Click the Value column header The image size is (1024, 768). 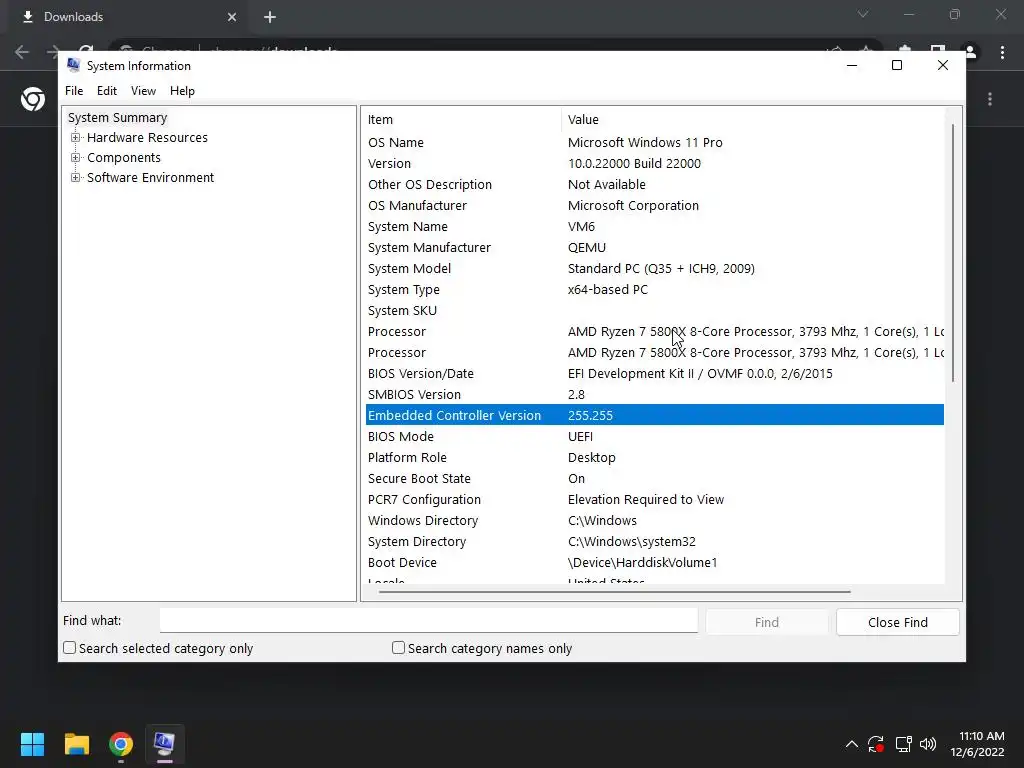click(x=752, y=120)
